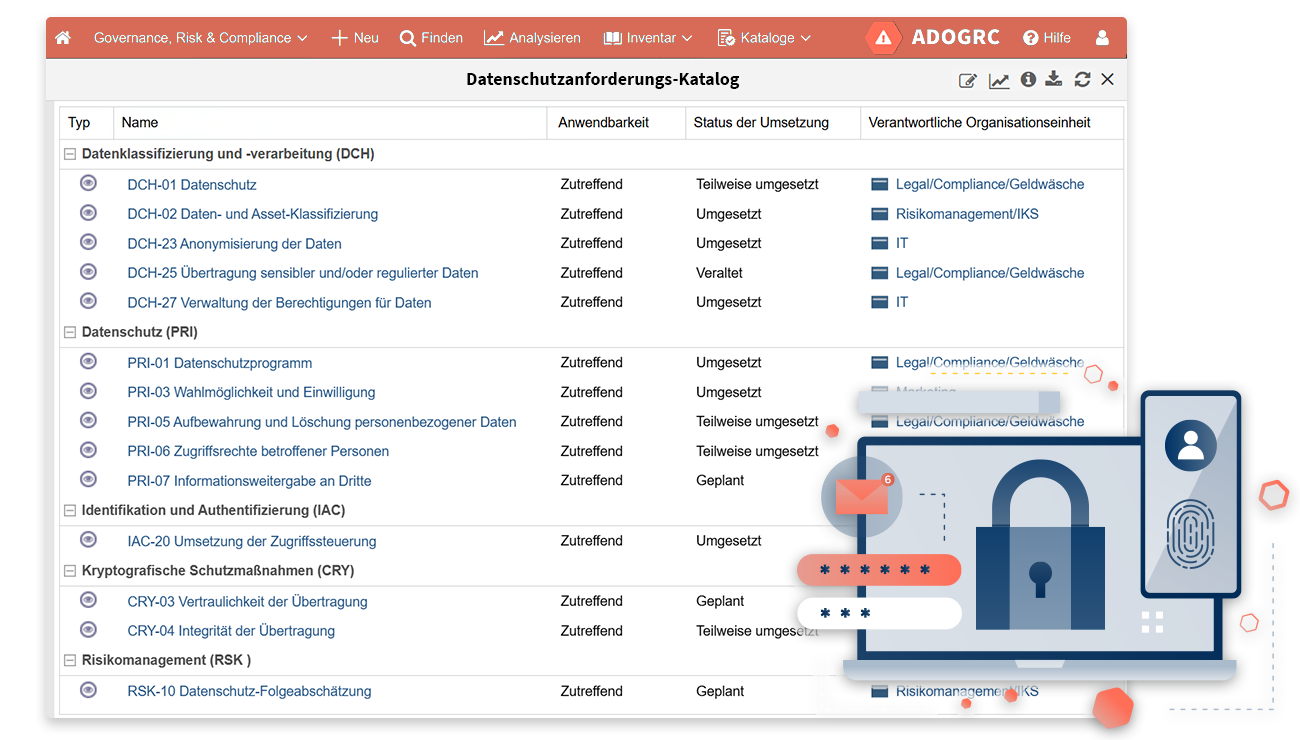Image resolution: width=1300 pixels, height=740 pixels.
Task: Open Legal/Compliance/Geldwäsche link in DCH-01 row
Action: tap(990, 184)
